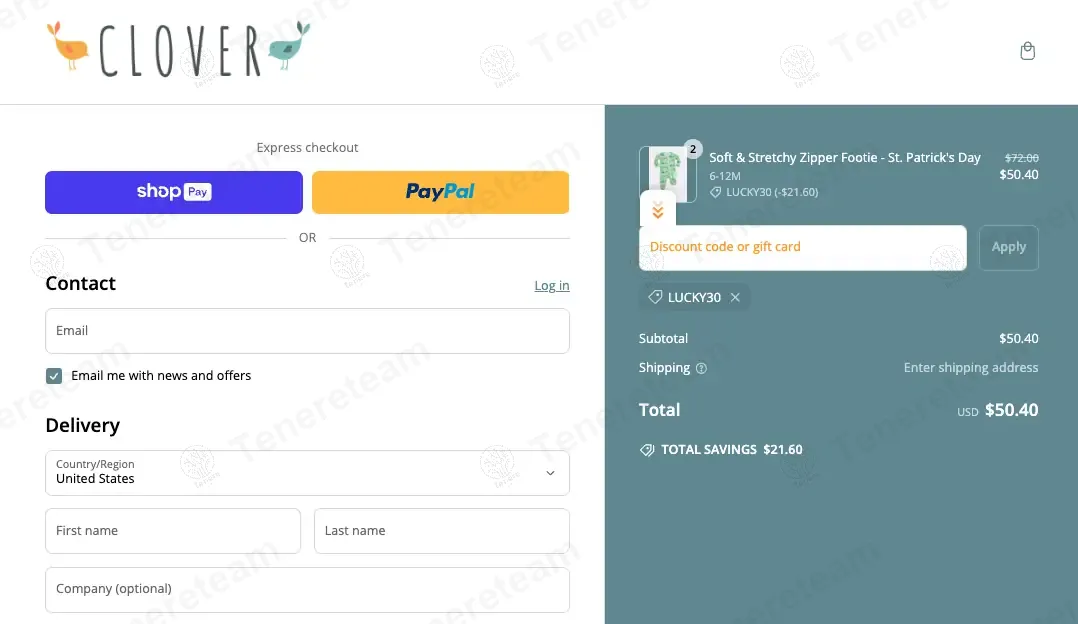Expand order summary with double chevron
Viewport: 1078px width, 624px height.
coord(658,211)
